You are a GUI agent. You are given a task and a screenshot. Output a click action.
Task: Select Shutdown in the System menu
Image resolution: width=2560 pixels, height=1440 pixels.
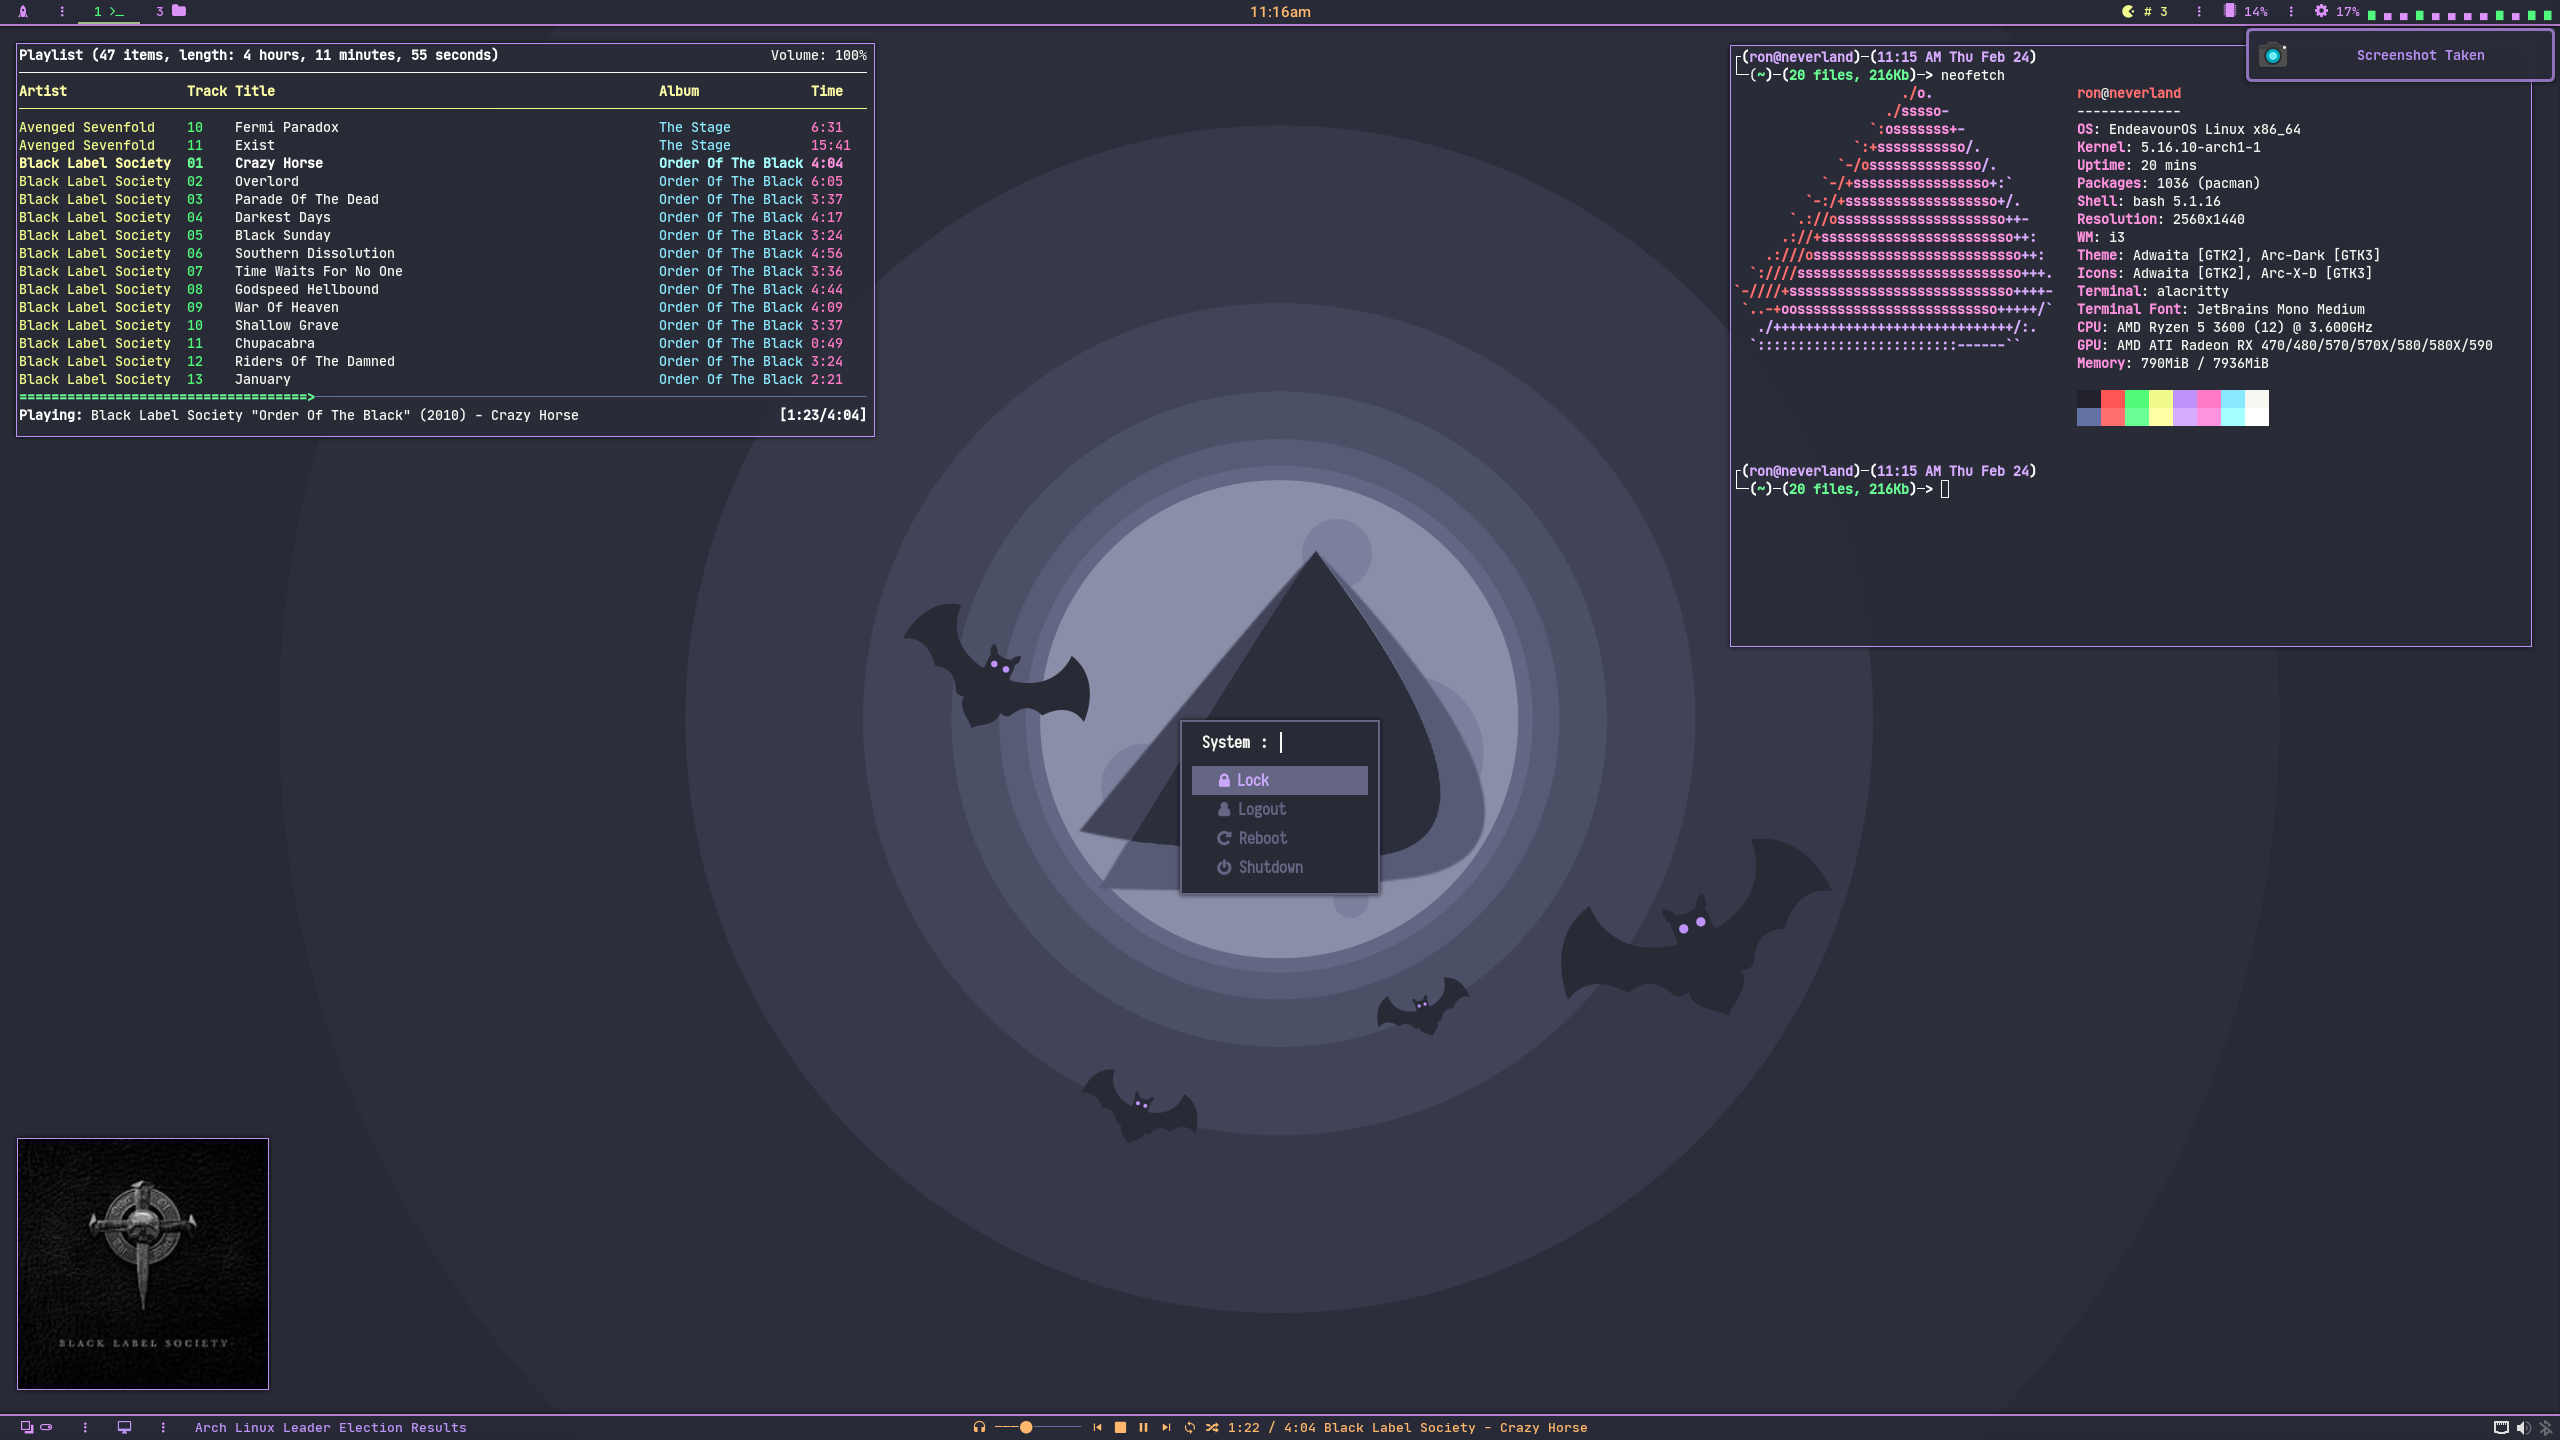[x=1279, y=867]
